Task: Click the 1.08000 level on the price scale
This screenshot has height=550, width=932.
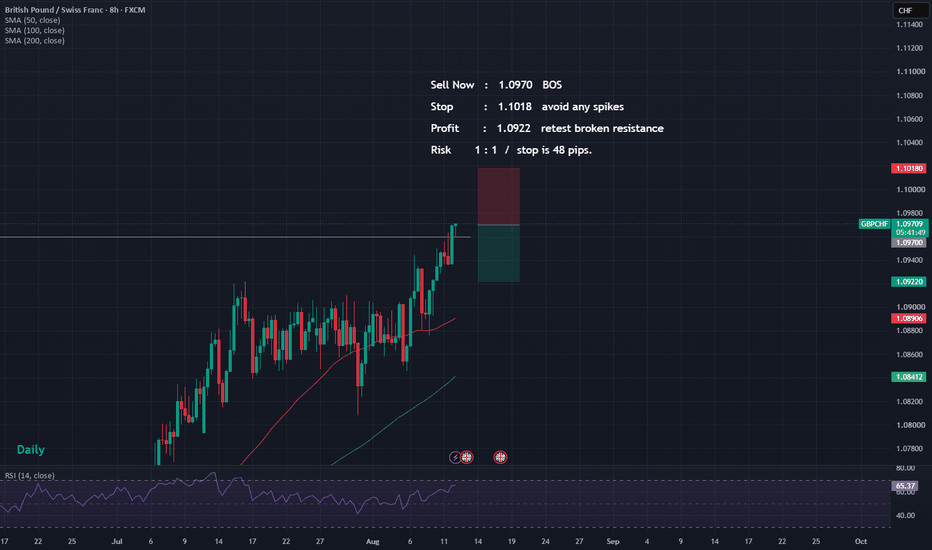Action: pos(911,426)
